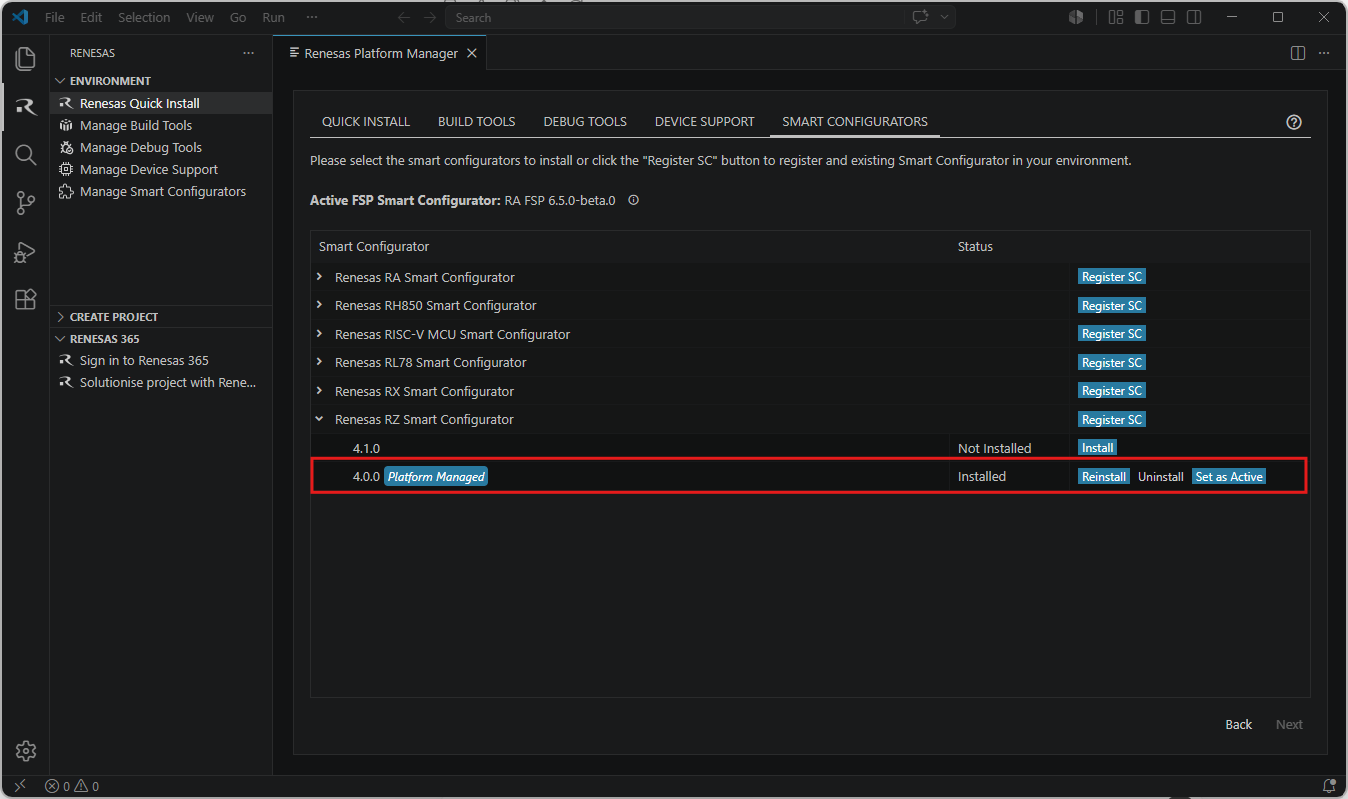Click the VS Code logo icon

coord(20,17)
